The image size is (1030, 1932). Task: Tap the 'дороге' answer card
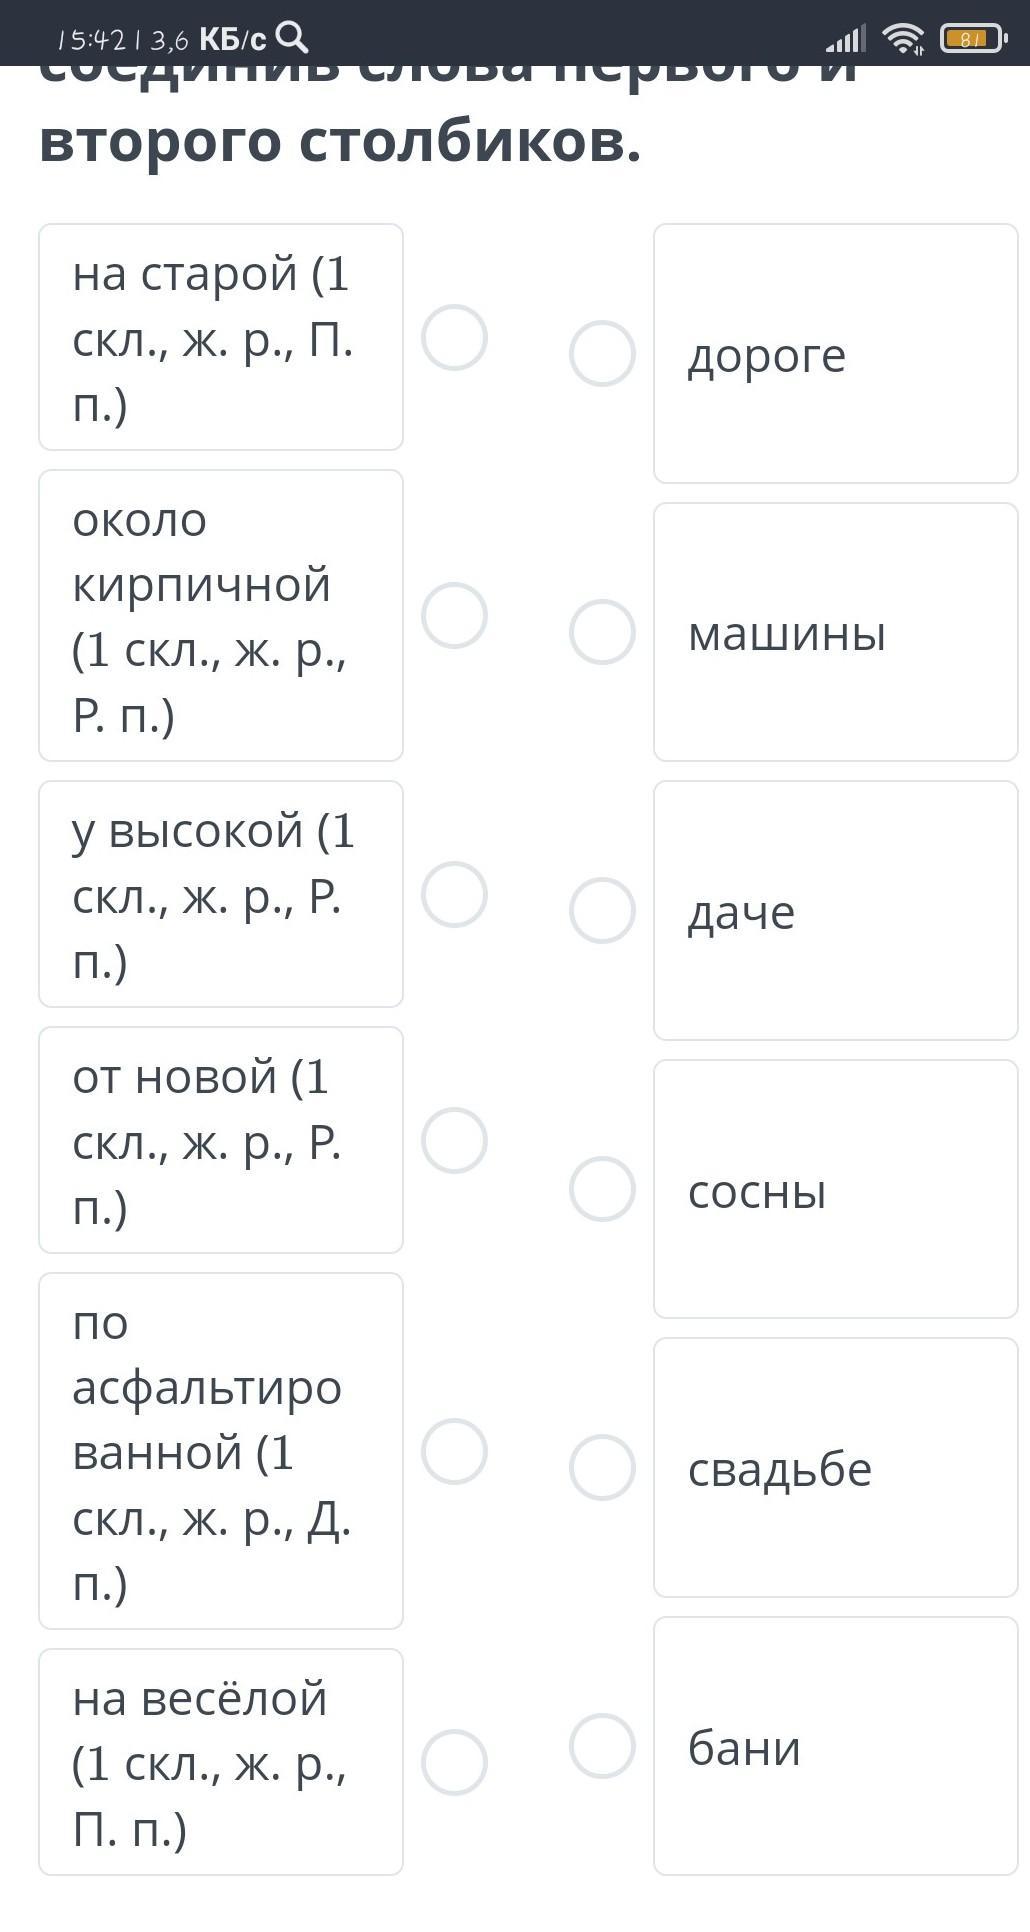(835, 354)
